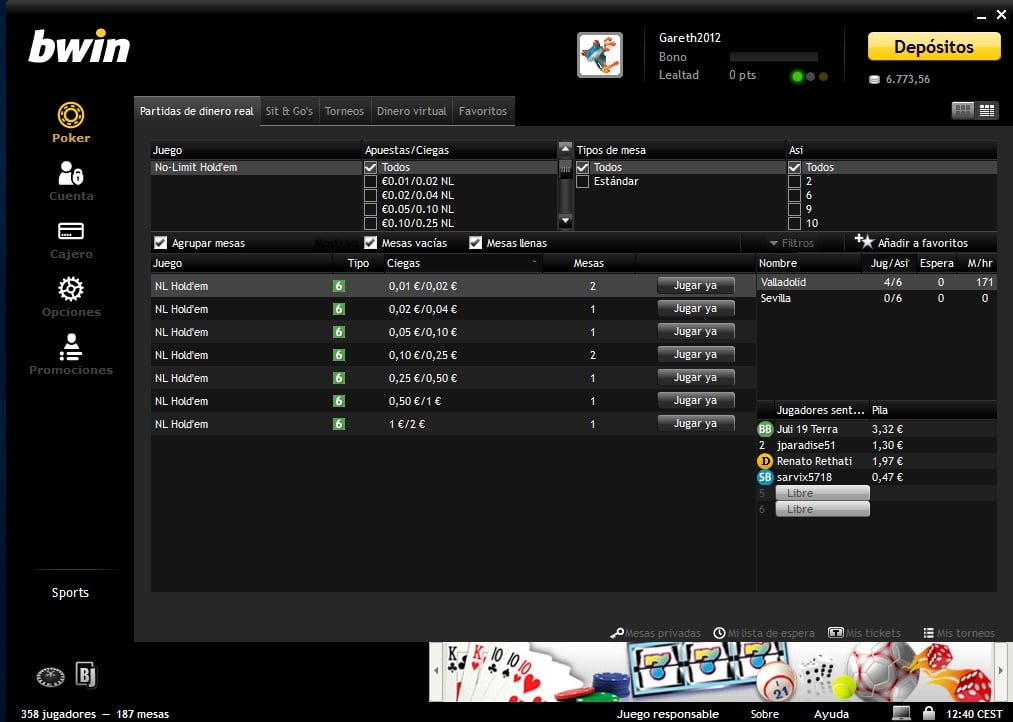This screenshot has width=1013, height=722.
Task: Click the D dealer badge beside Renato Rethati
Action: pos(765,461)
